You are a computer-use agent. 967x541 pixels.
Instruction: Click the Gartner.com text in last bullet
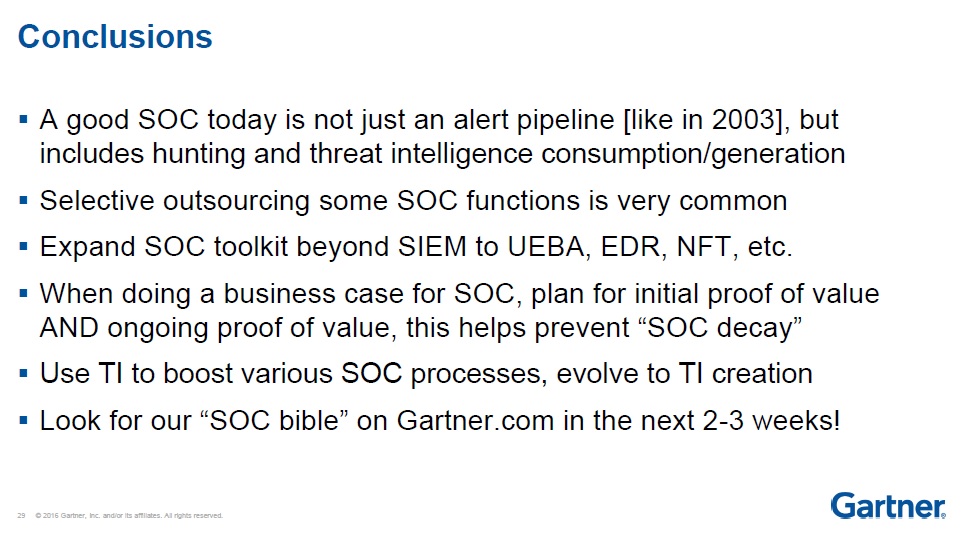pos(475,421)
